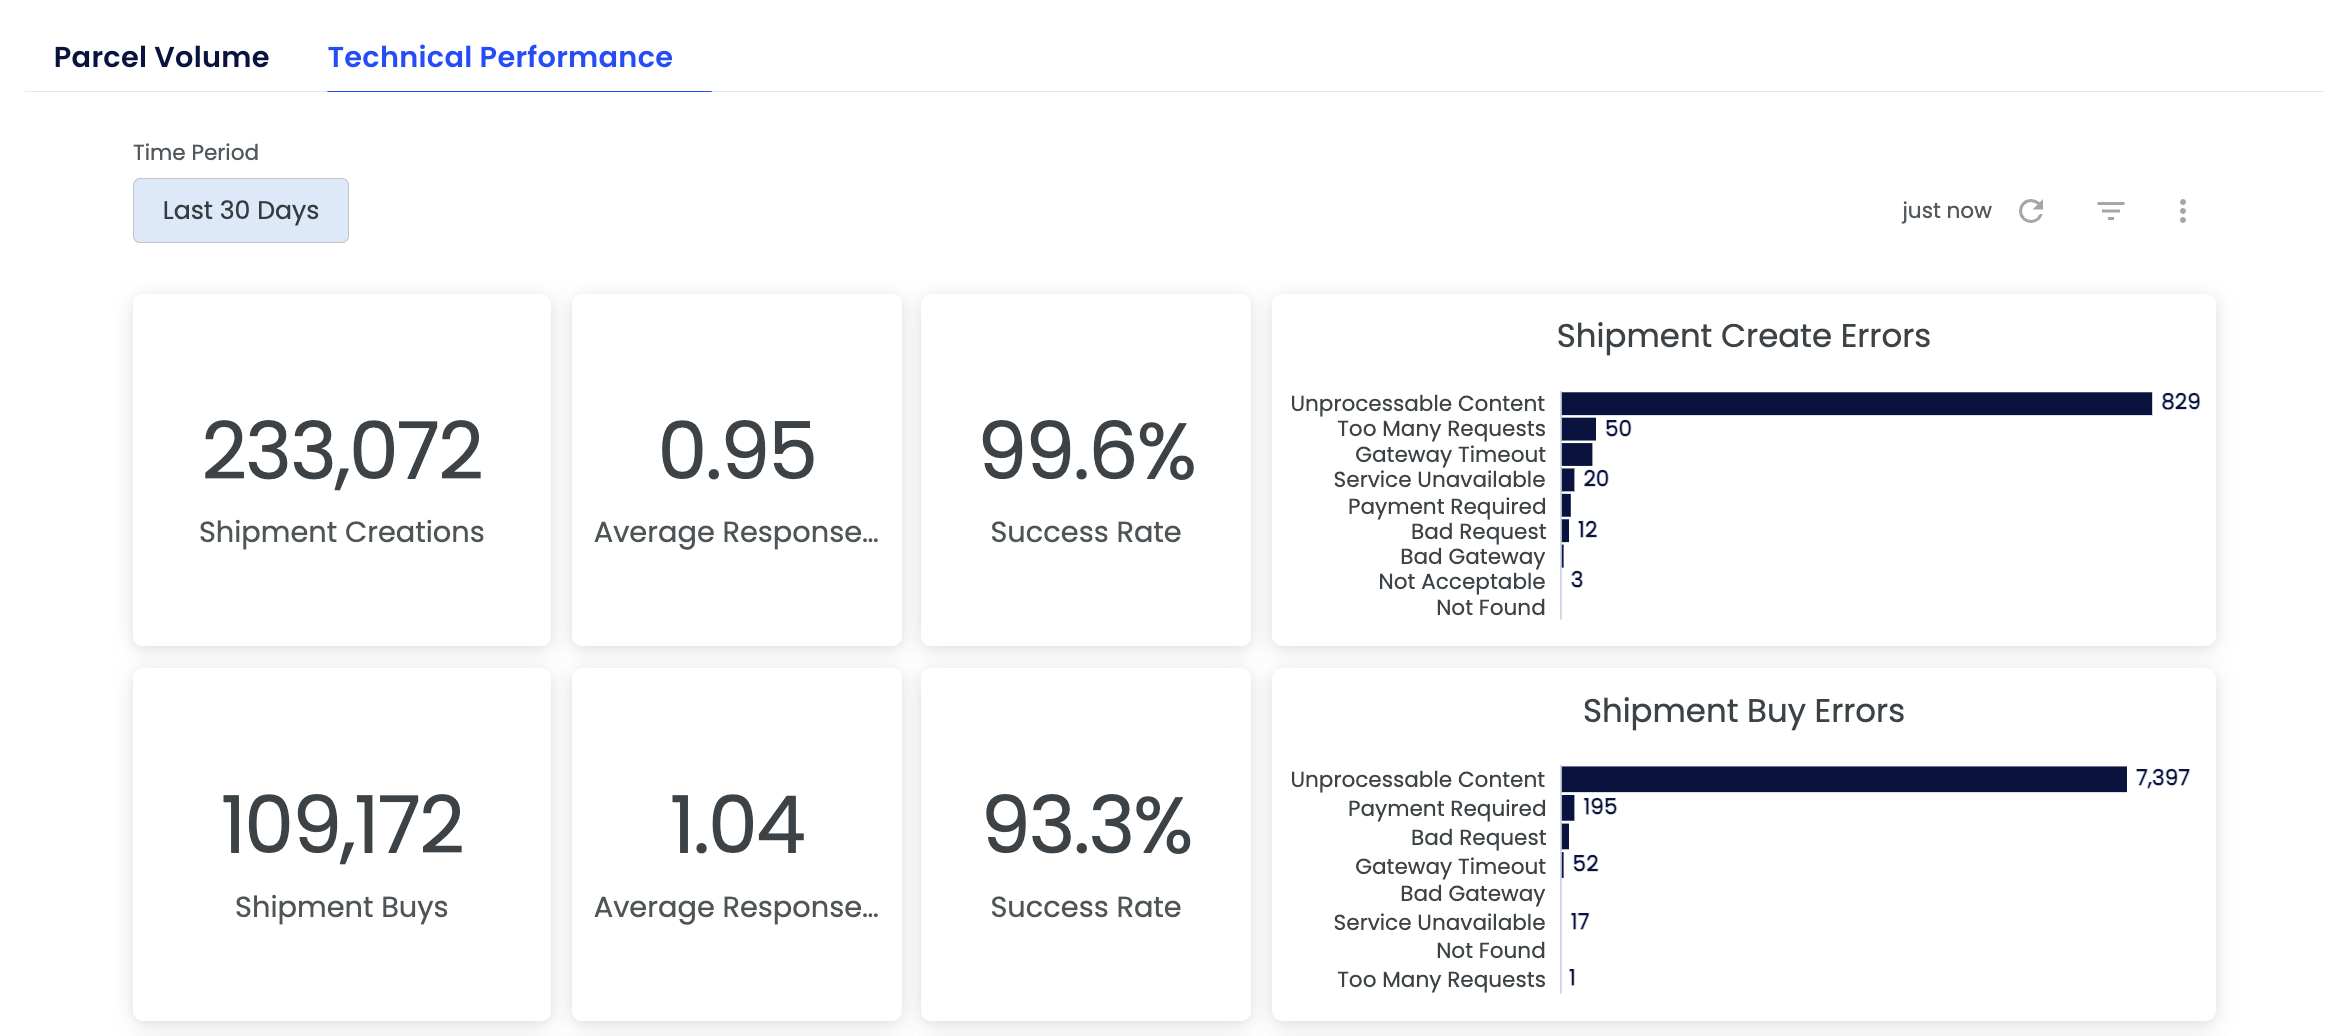The width and height of the screenshot is (2346, 1036).
Task: Click the Gateway Timeout bar in Create Errors
Action: click(x=1576, y=455)
